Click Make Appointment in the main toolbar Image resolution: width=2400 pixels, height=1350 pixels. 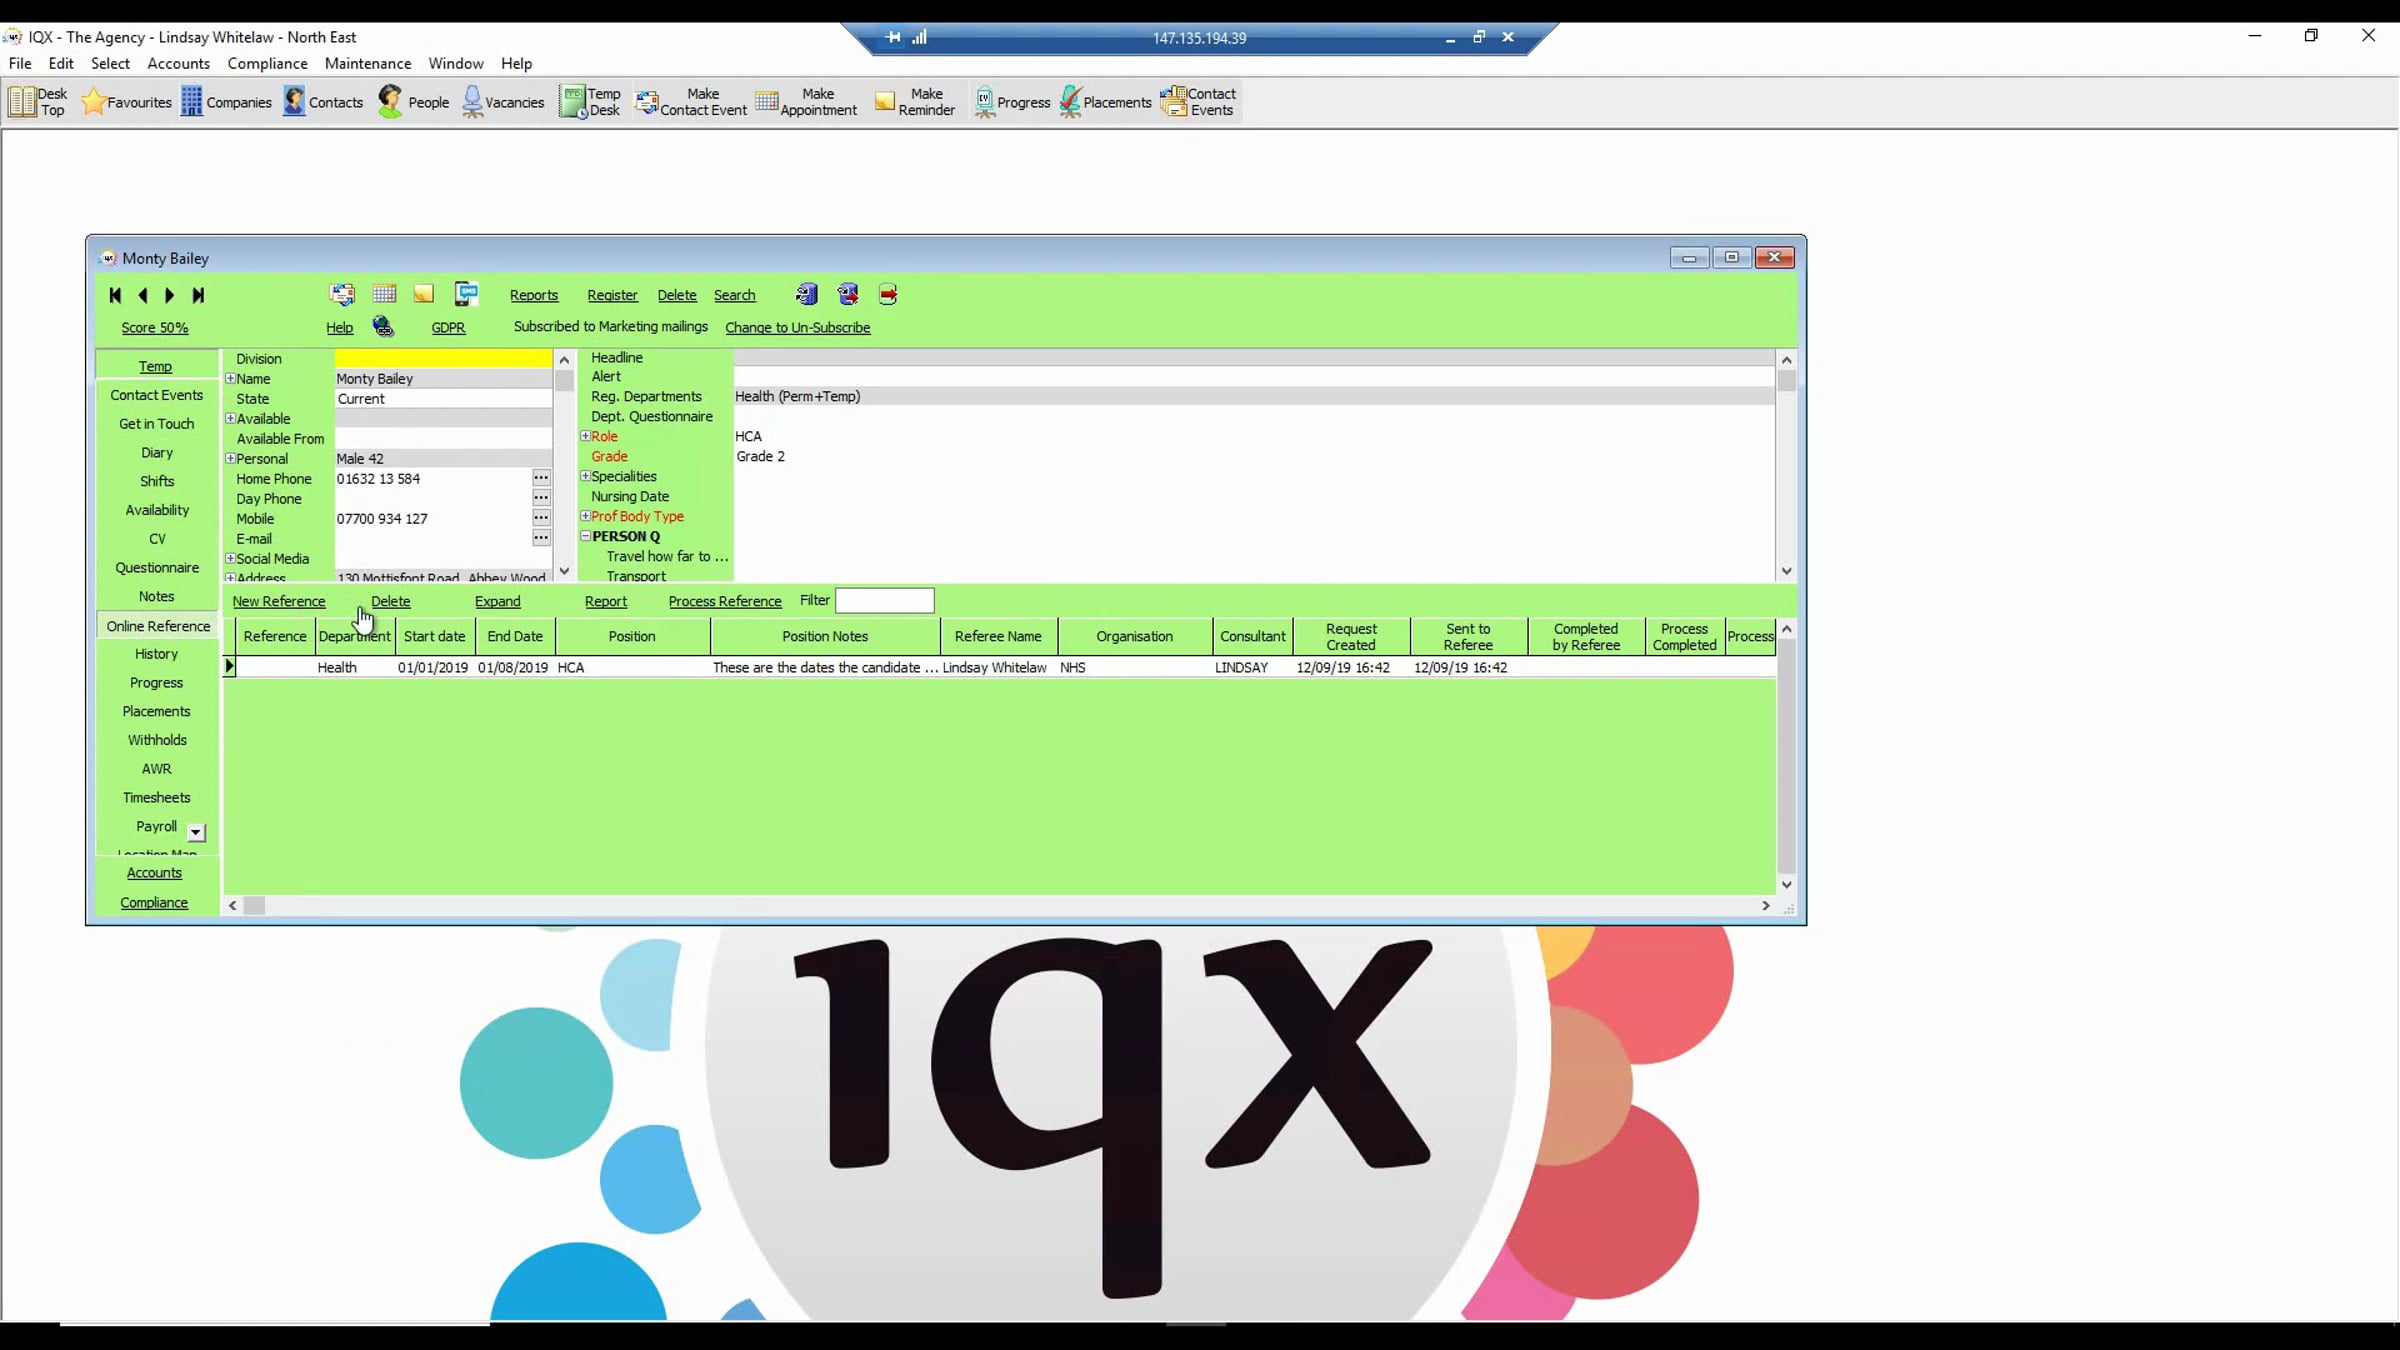click(807, 102)
